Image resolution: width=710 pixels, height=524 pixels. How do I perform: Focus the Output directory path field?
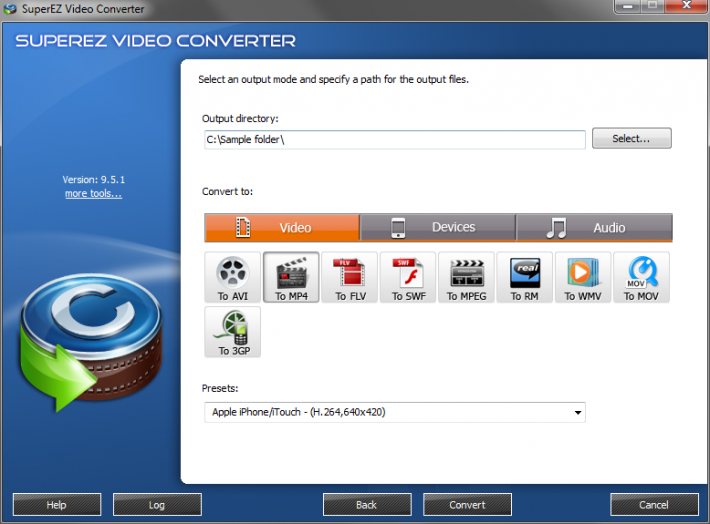(x=395, y=139)
